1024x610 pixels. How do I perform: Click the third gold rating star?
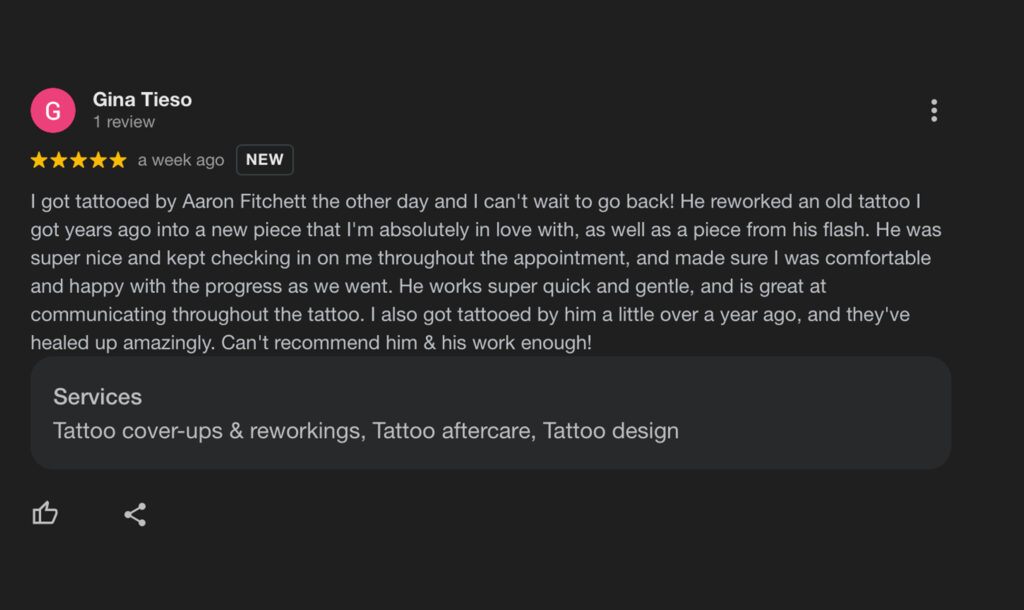point(78,160)
